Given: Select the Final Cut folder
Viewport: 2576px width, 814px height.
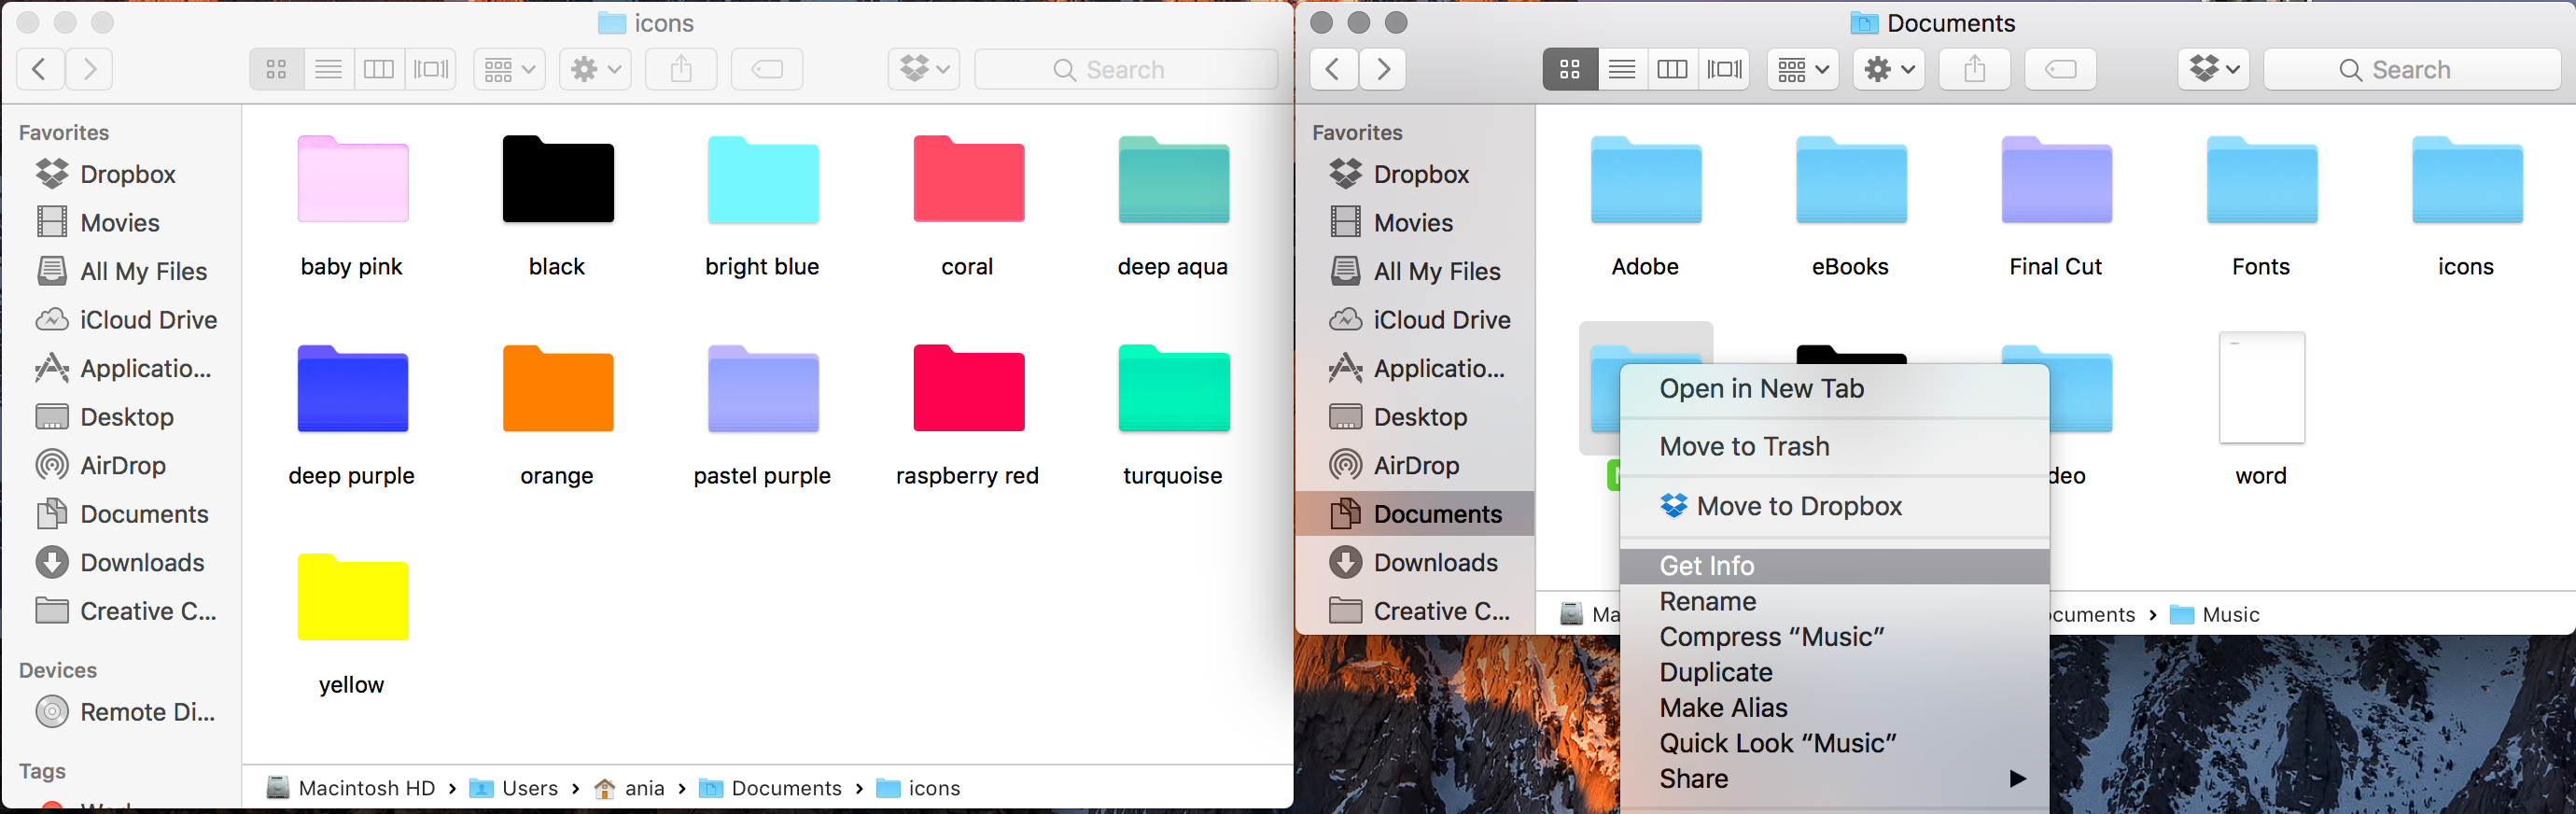Looking at the screenshot, I should tap(2056, 179).
